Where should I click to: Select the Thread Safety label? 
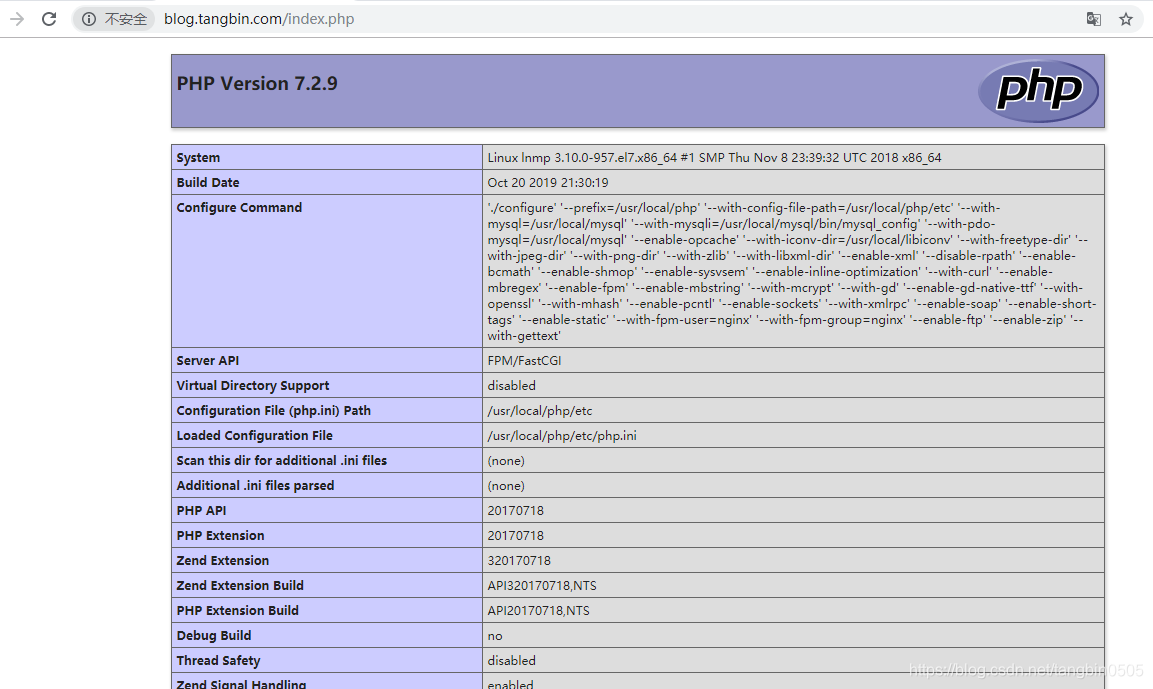pyautogui.click(x=218, y=660)
